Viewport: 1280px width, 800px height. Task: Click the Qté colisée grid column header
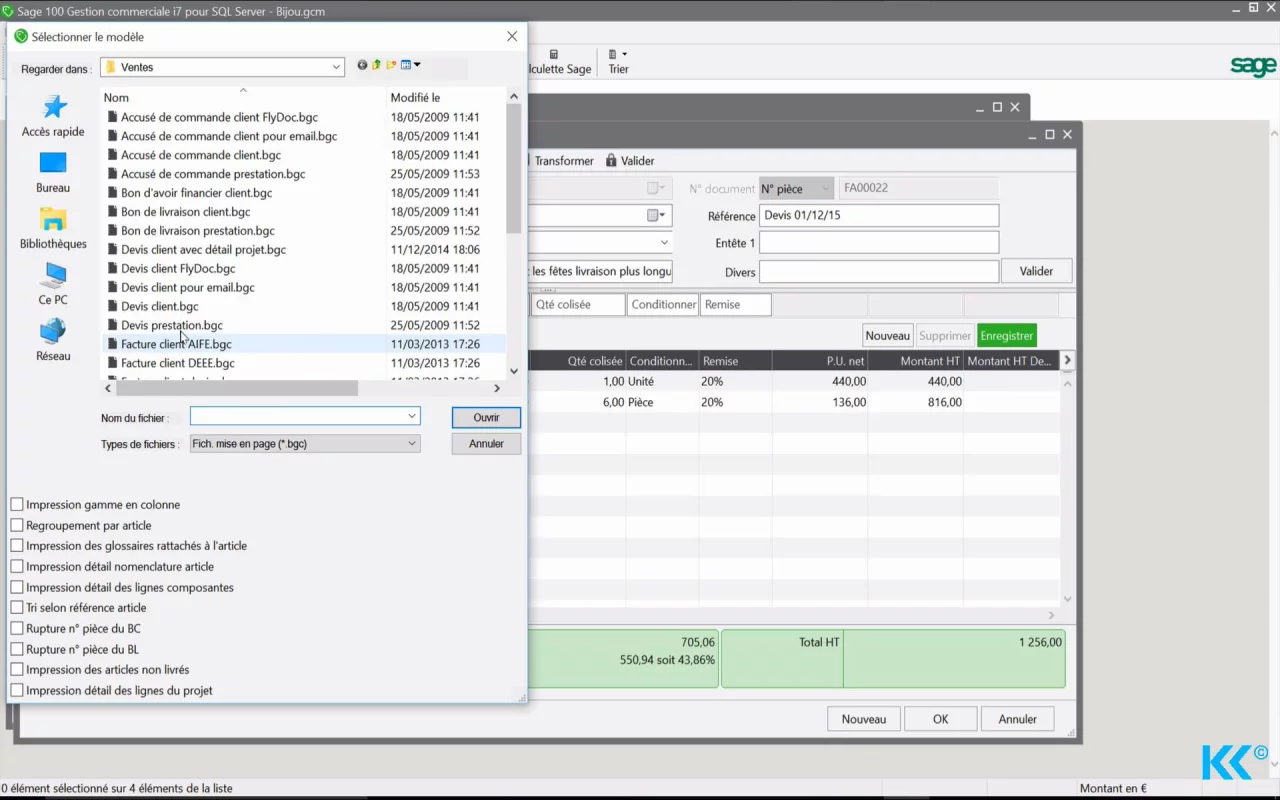point(578,361)
